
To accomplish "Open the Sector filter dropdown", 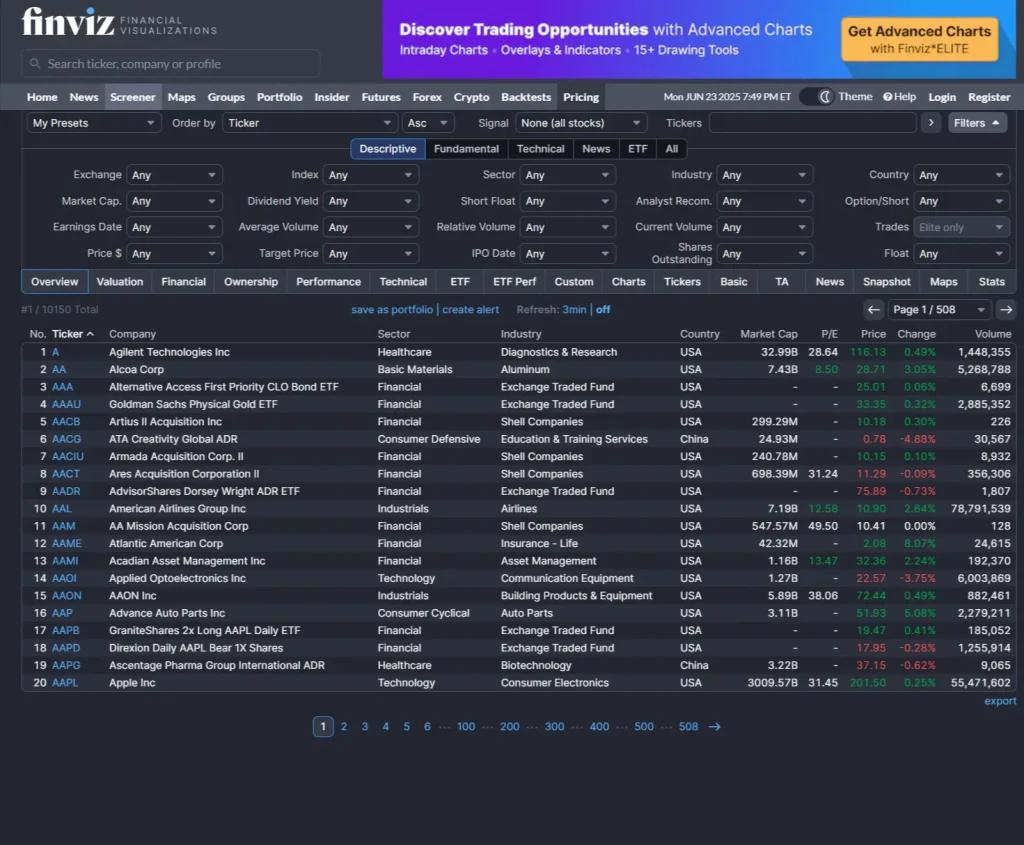I will (568, 175).
